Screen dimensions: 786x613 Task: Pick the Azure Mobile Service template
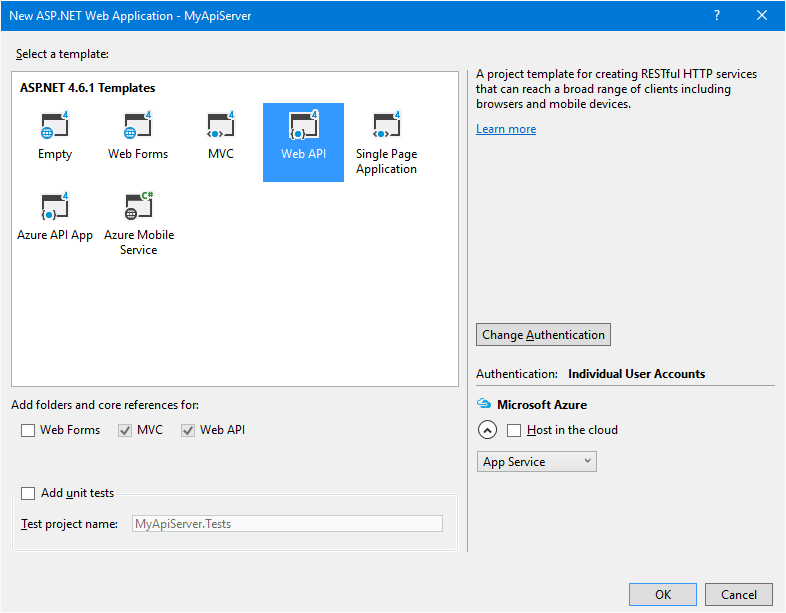(139, 224)
